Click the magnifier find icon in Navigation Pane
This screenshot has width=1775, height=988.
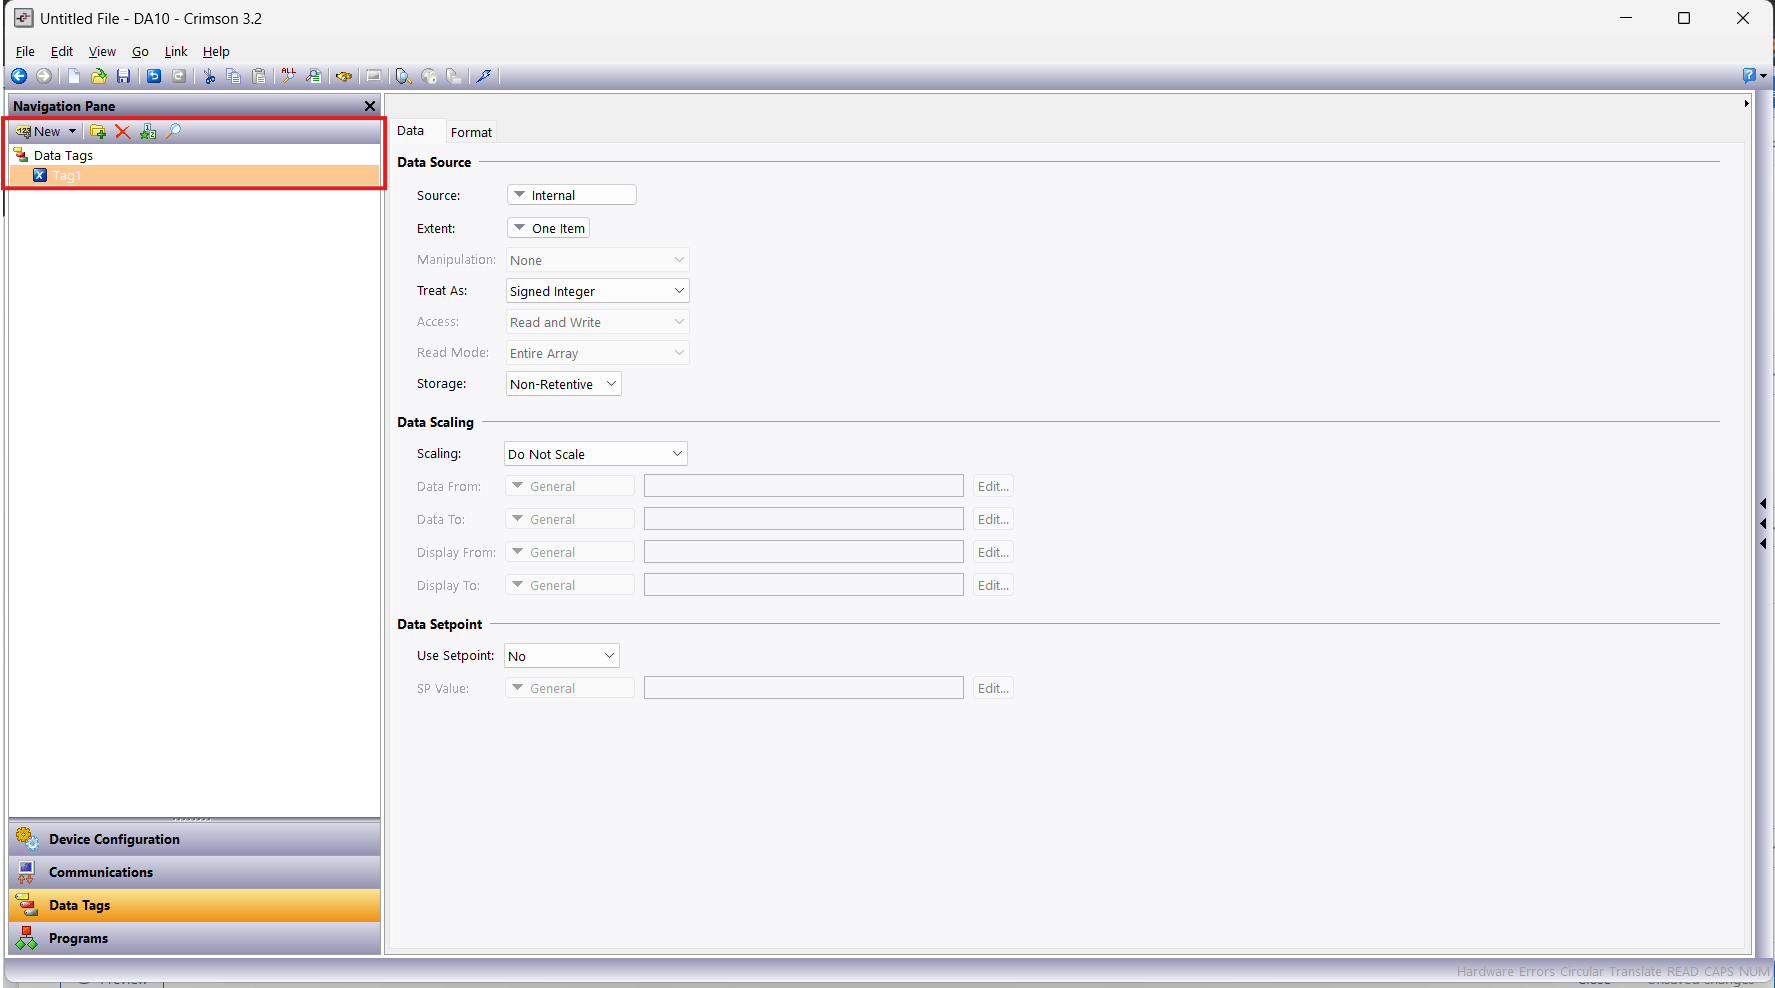[173, 131]
